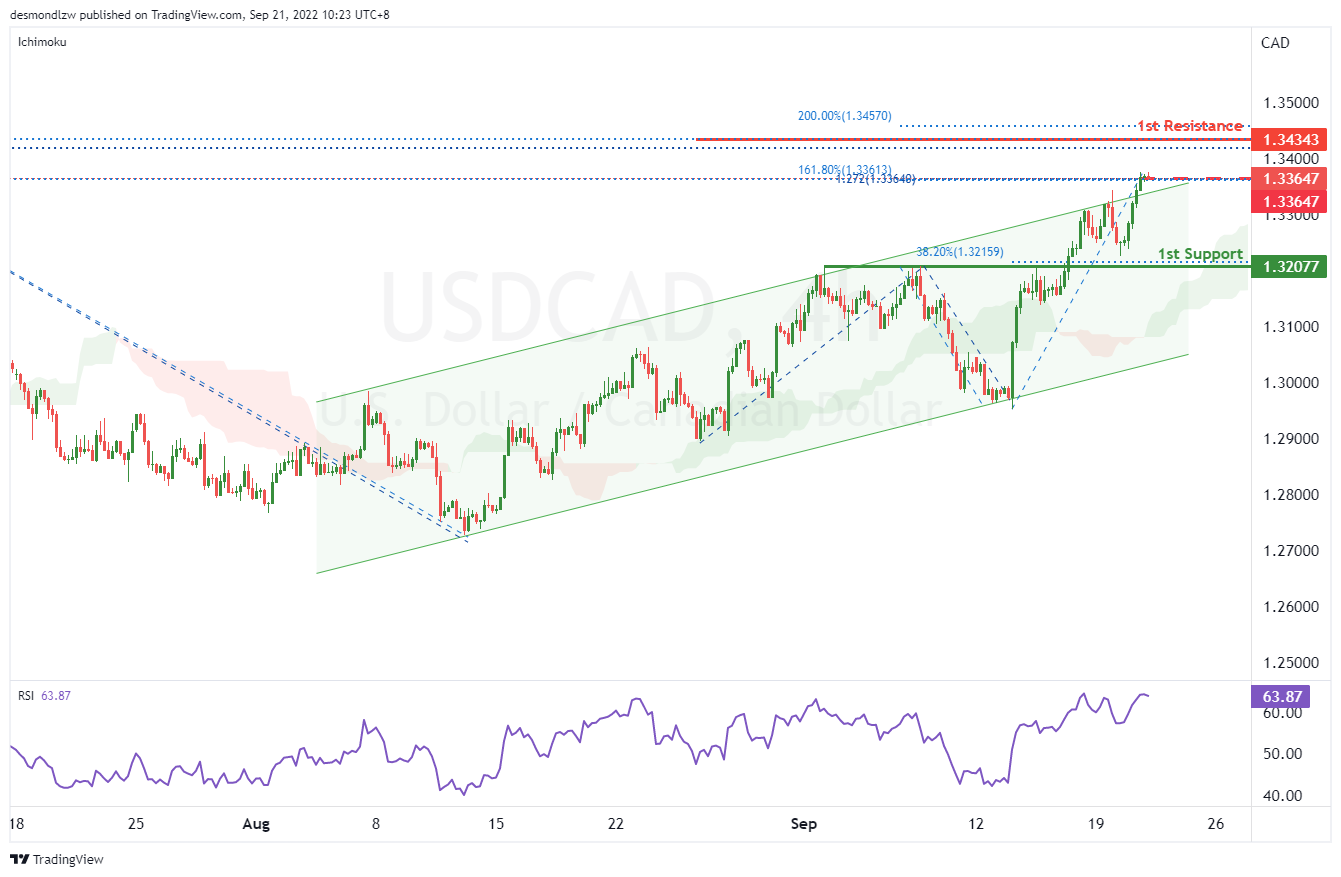The width and height of the screenshot is (1341, 877).
Task: Click the 1.29000 price axis label
Action: tap(1289, 439)
